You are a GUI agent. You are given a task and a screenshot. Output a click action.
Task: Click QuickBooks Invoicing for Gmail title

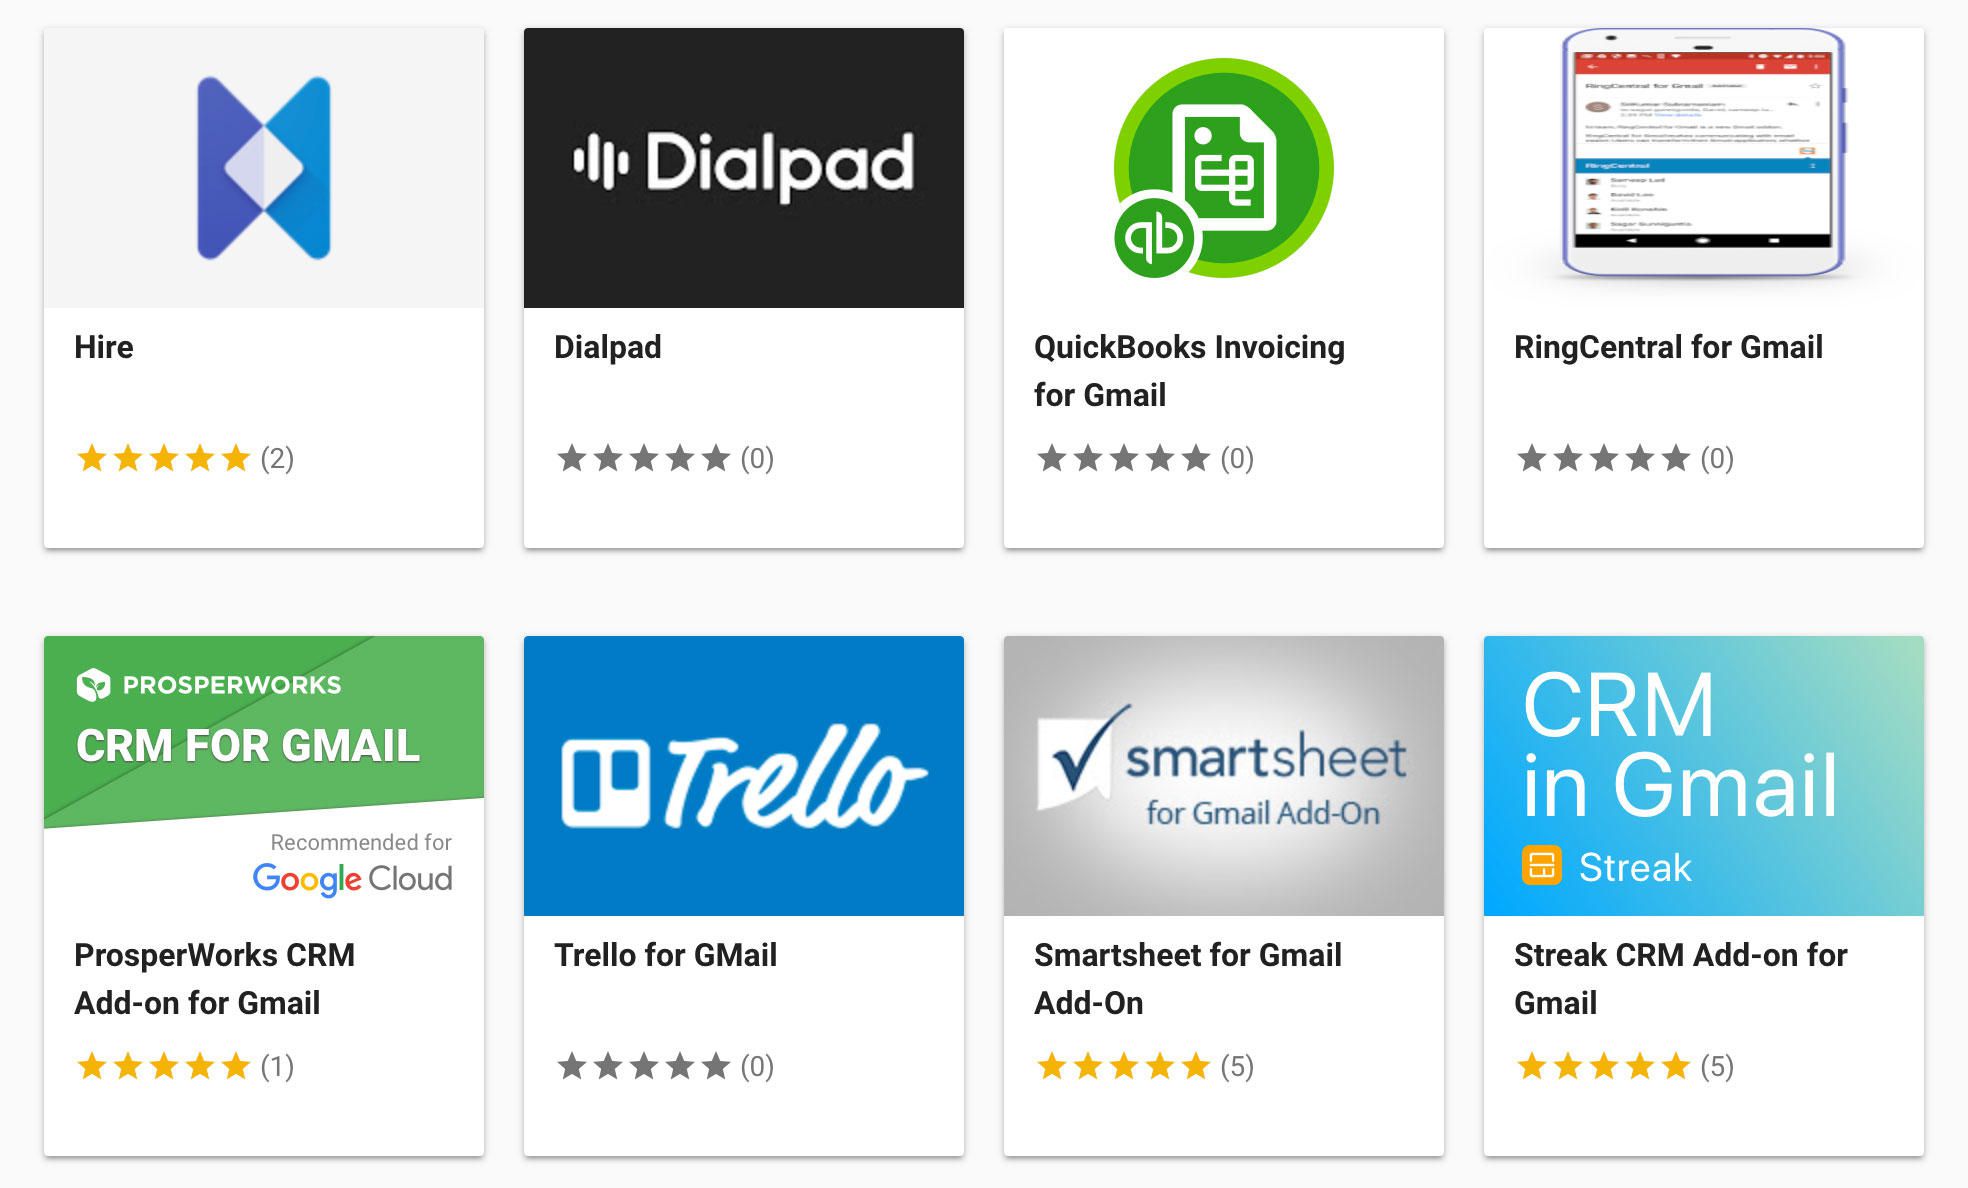pyautogui.click(x=1189, y=371)
